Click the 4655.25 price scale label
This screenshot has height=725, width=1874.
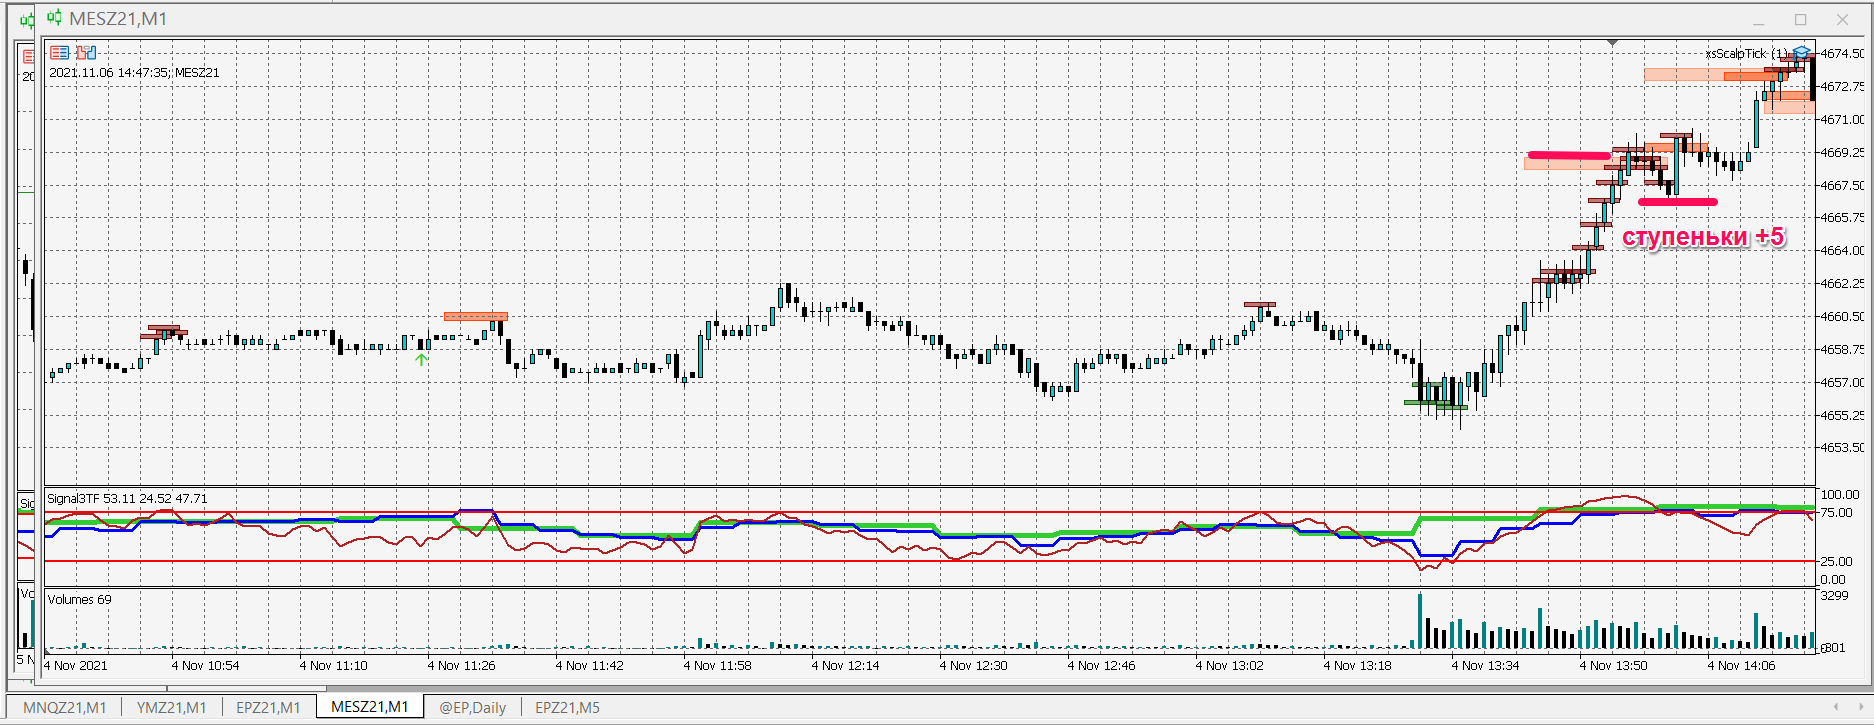coord(1842,415)
